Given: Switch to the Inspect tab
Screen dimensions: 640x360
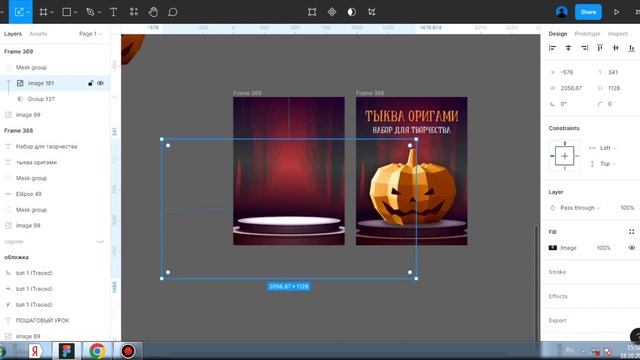Looking at the screenshot, I should (x=618, y=34).
